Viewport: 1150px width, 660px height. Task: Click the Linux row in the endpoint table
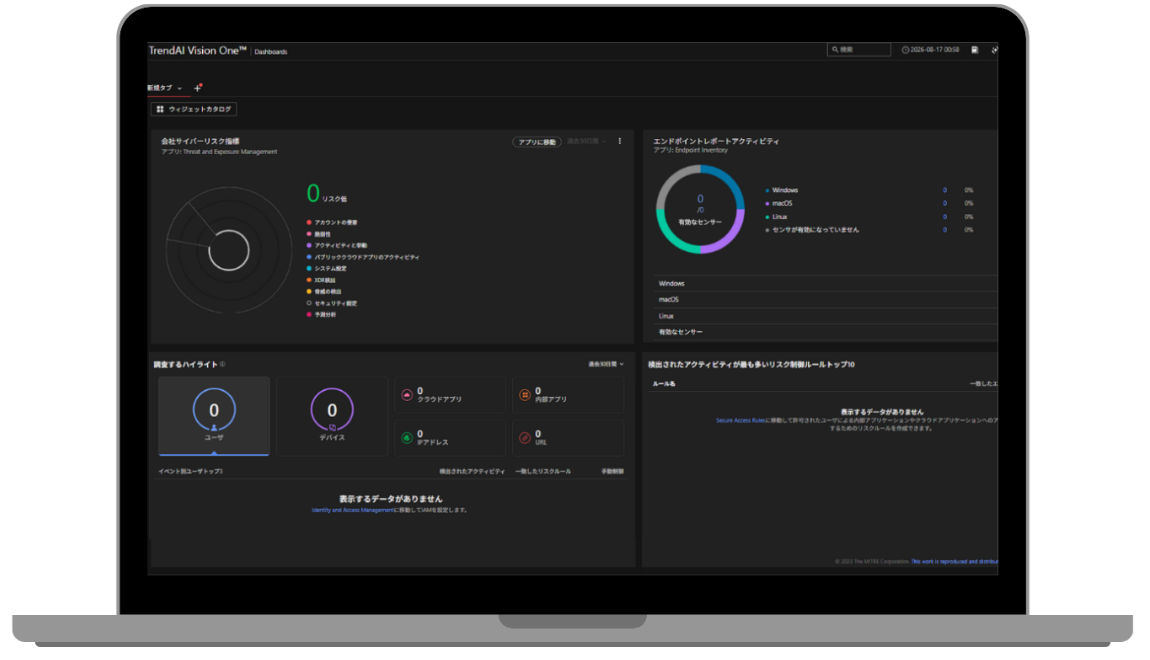click(825, 316)
